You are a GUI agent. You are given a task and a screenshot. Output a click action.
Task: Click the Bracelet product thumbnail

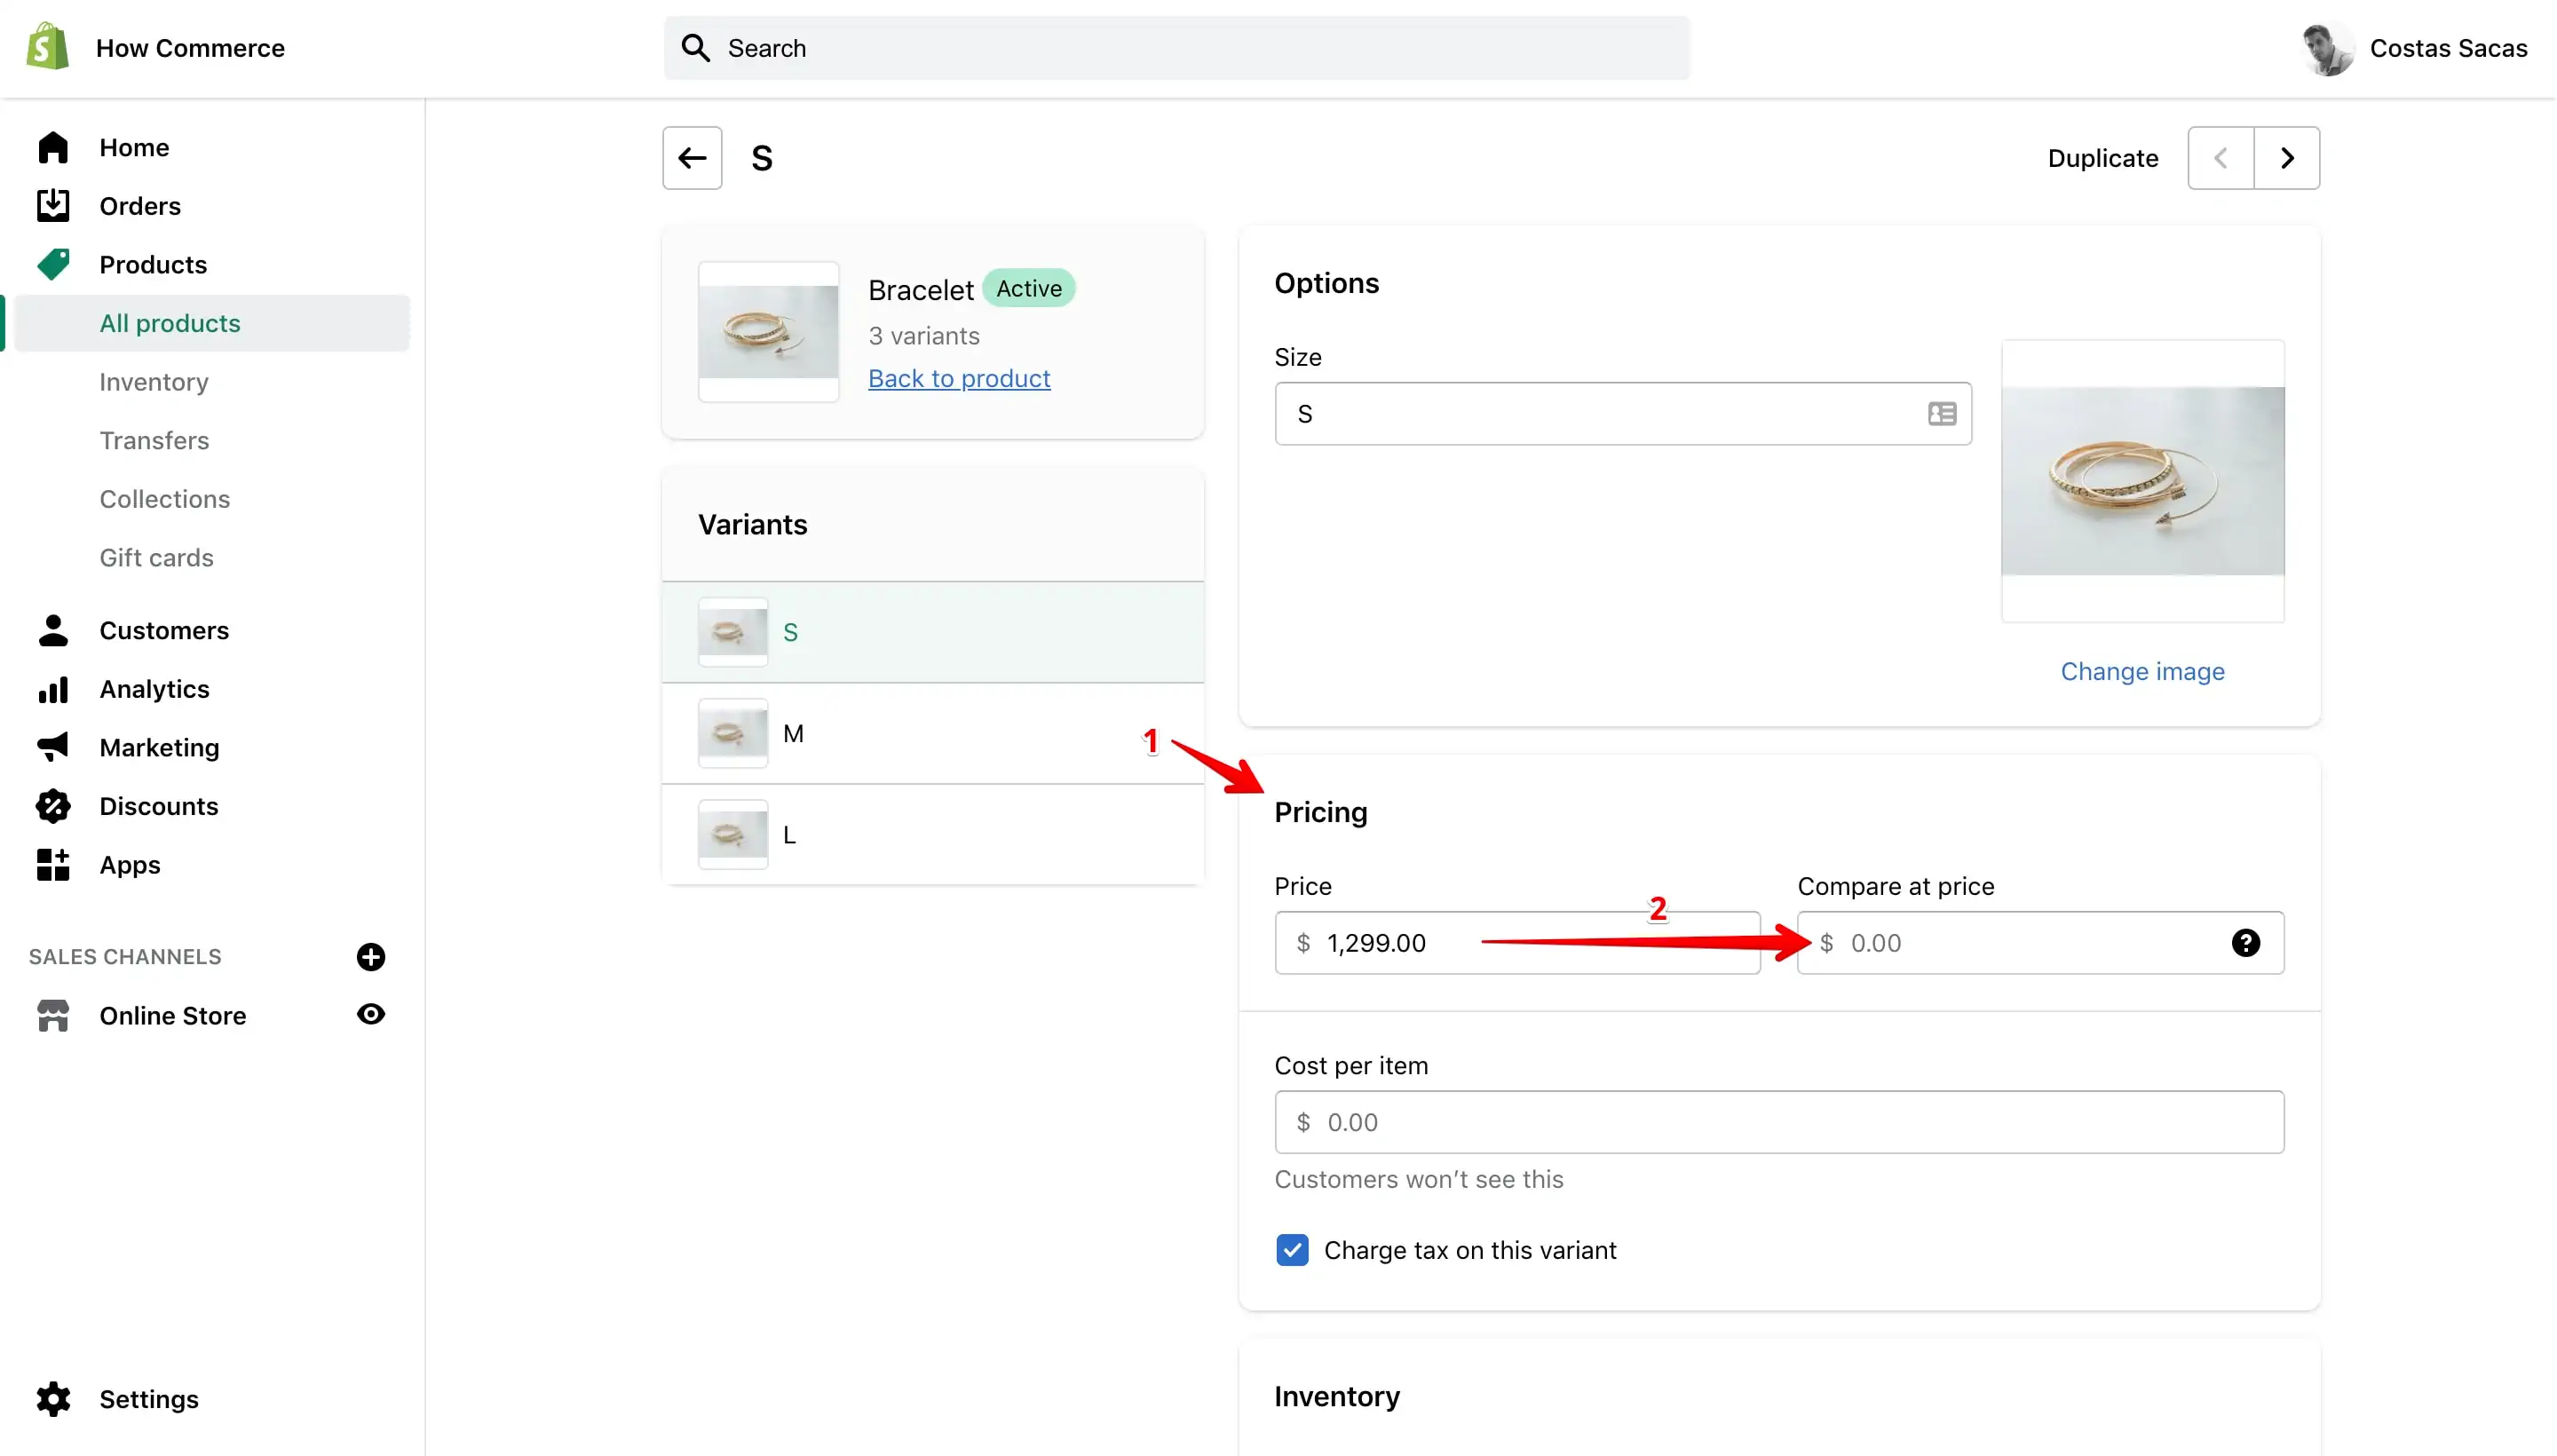pos(768,332)
